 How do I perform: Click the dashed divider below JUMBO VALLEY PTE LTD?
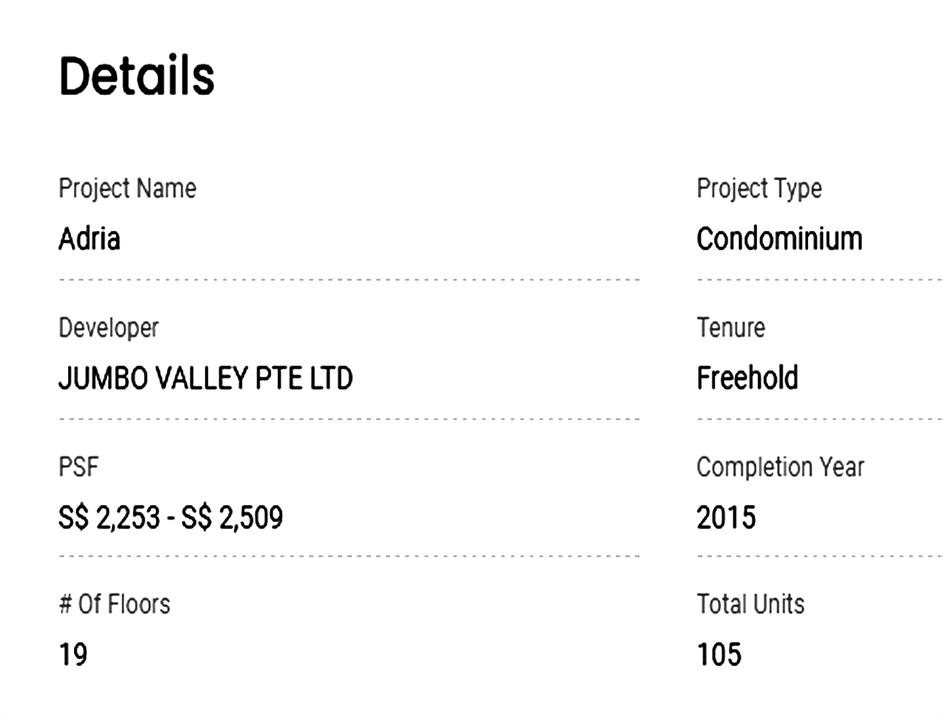(349, 419)
